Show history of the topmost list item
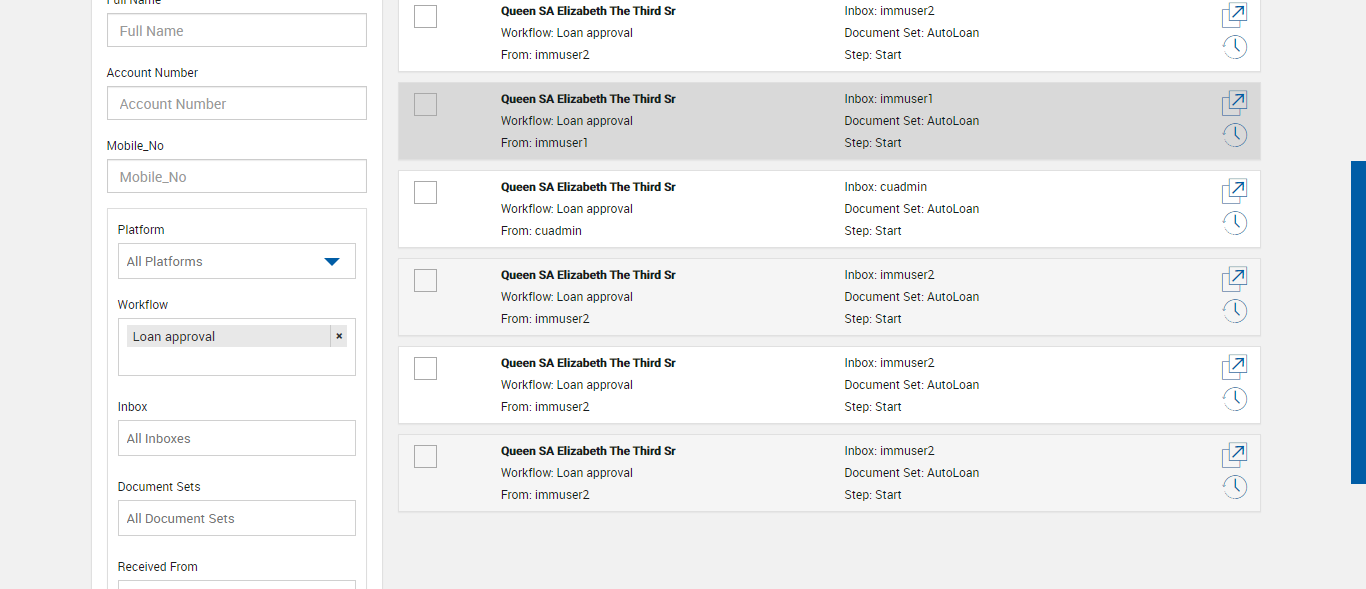 tap(1235, 47)
